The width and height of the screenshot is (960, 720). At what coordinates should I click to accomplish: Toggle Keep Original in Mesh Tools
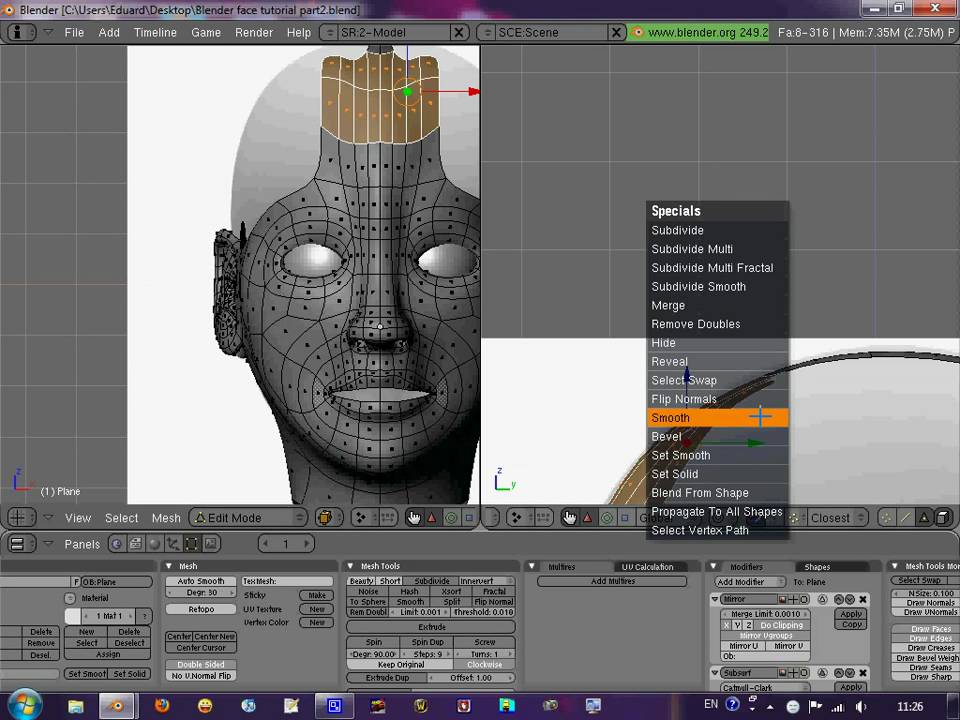(400, 664)
